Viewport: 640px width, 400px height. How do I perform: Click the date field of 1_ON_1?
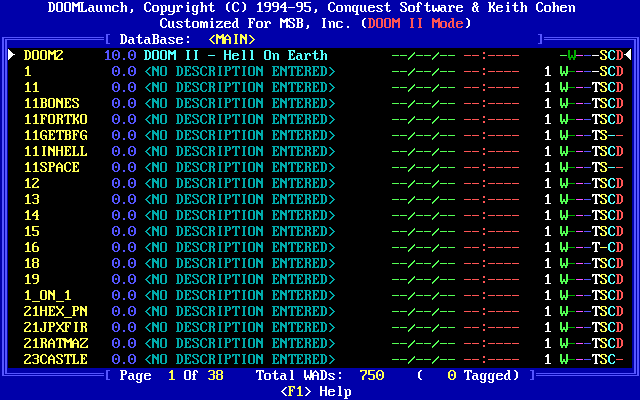[424, 295]
